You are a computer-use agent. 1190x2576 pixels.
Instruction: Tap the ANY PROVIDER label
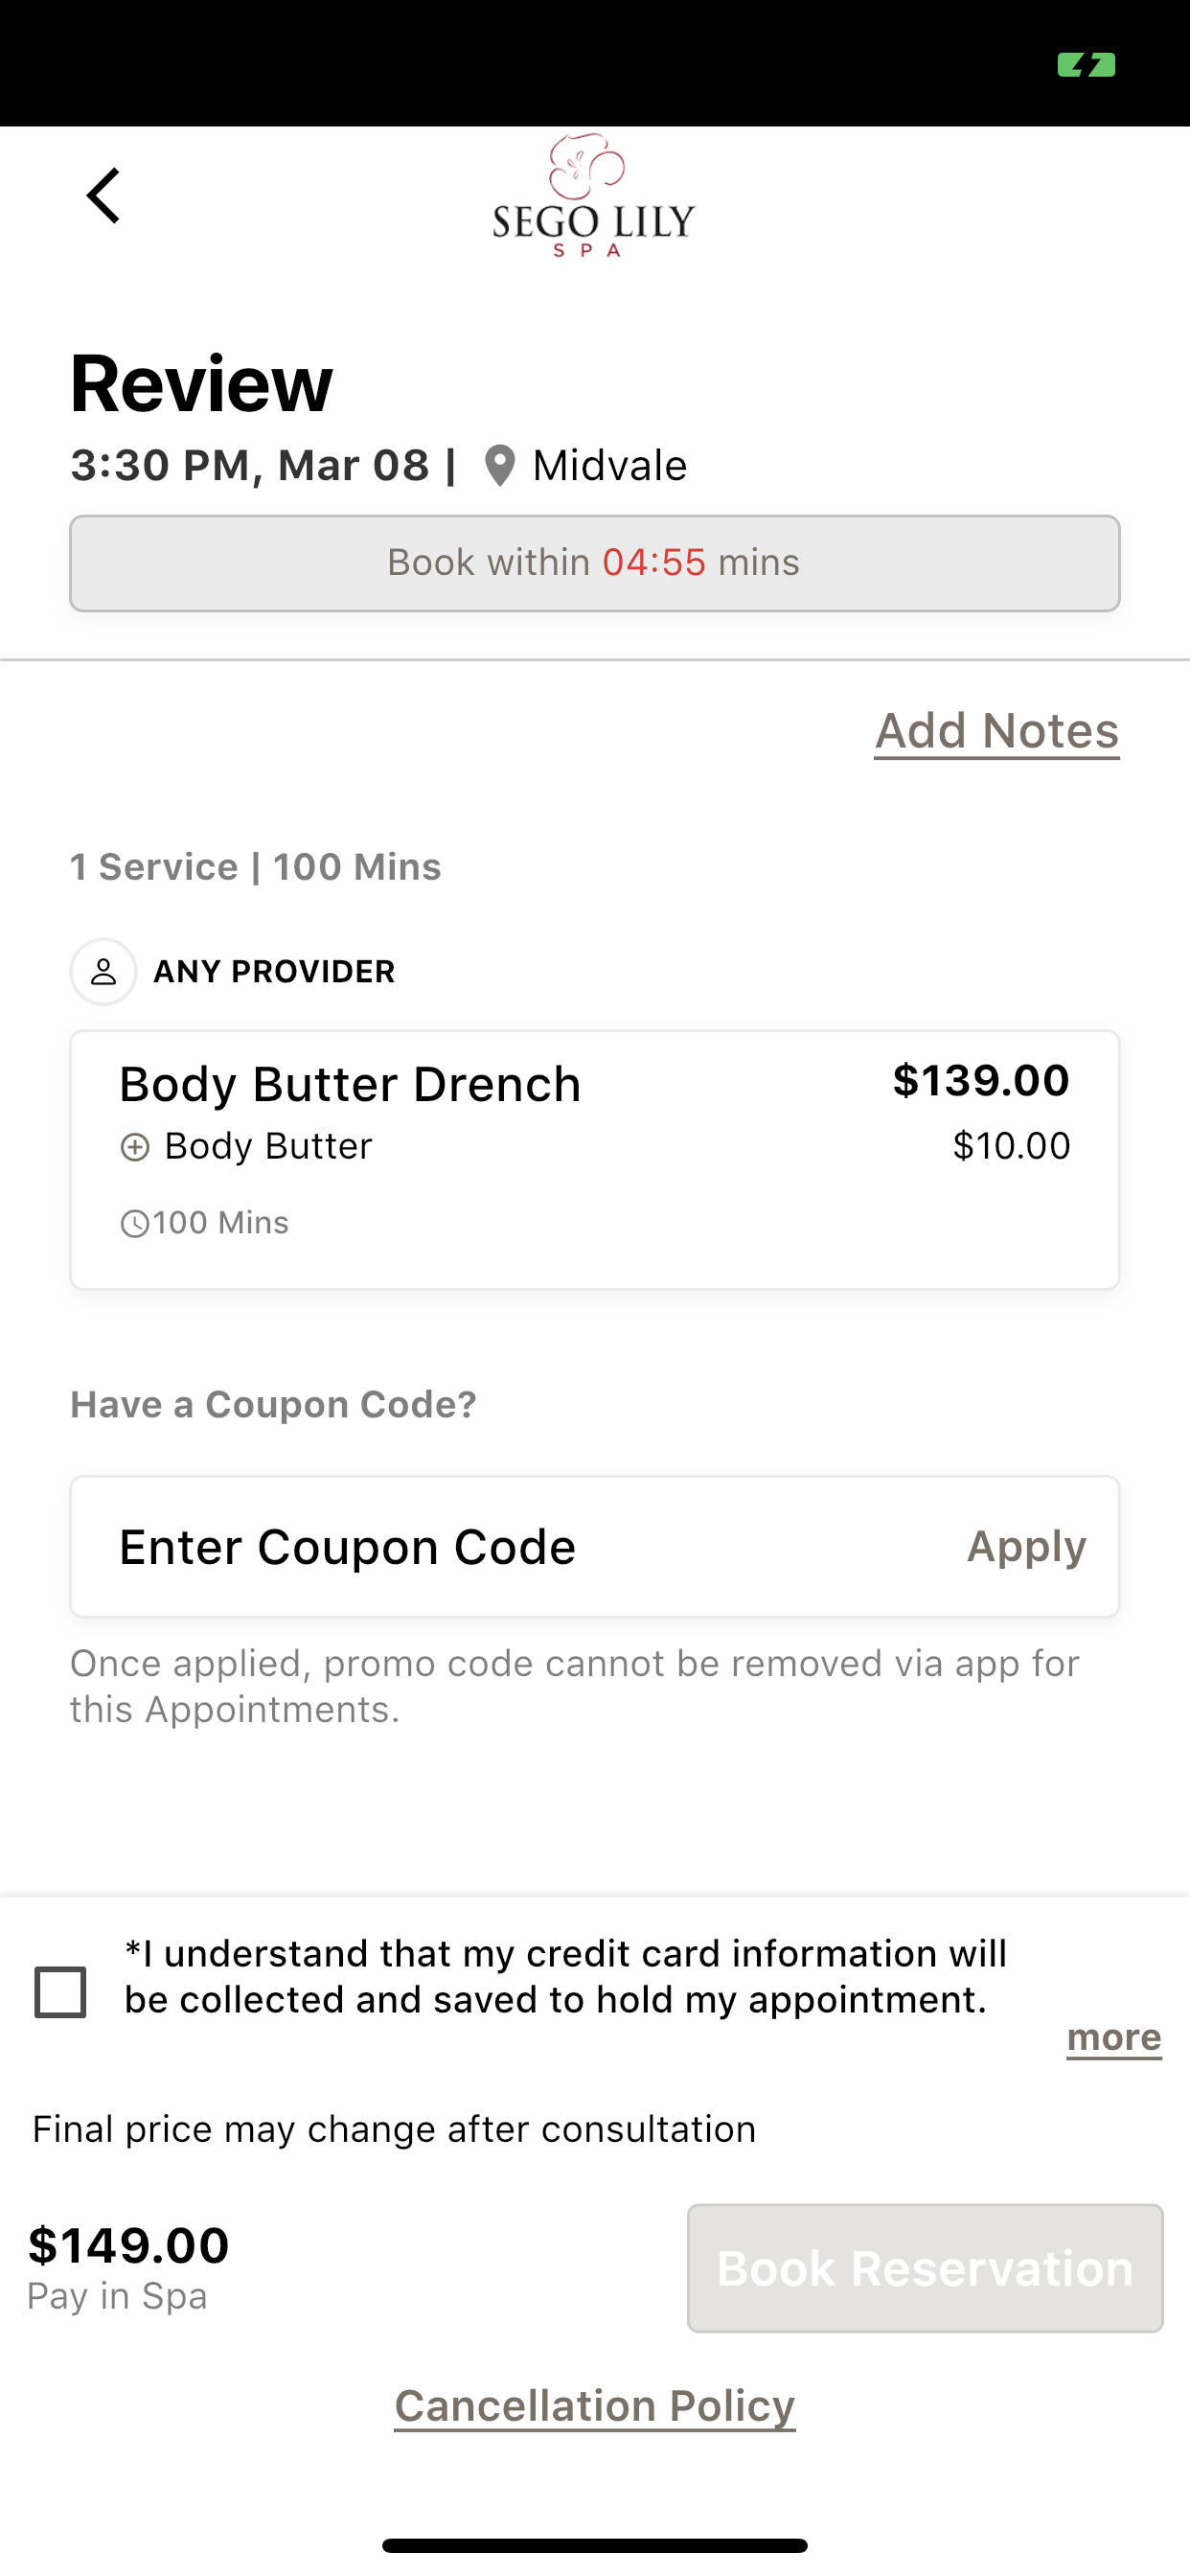pos(274,972)
